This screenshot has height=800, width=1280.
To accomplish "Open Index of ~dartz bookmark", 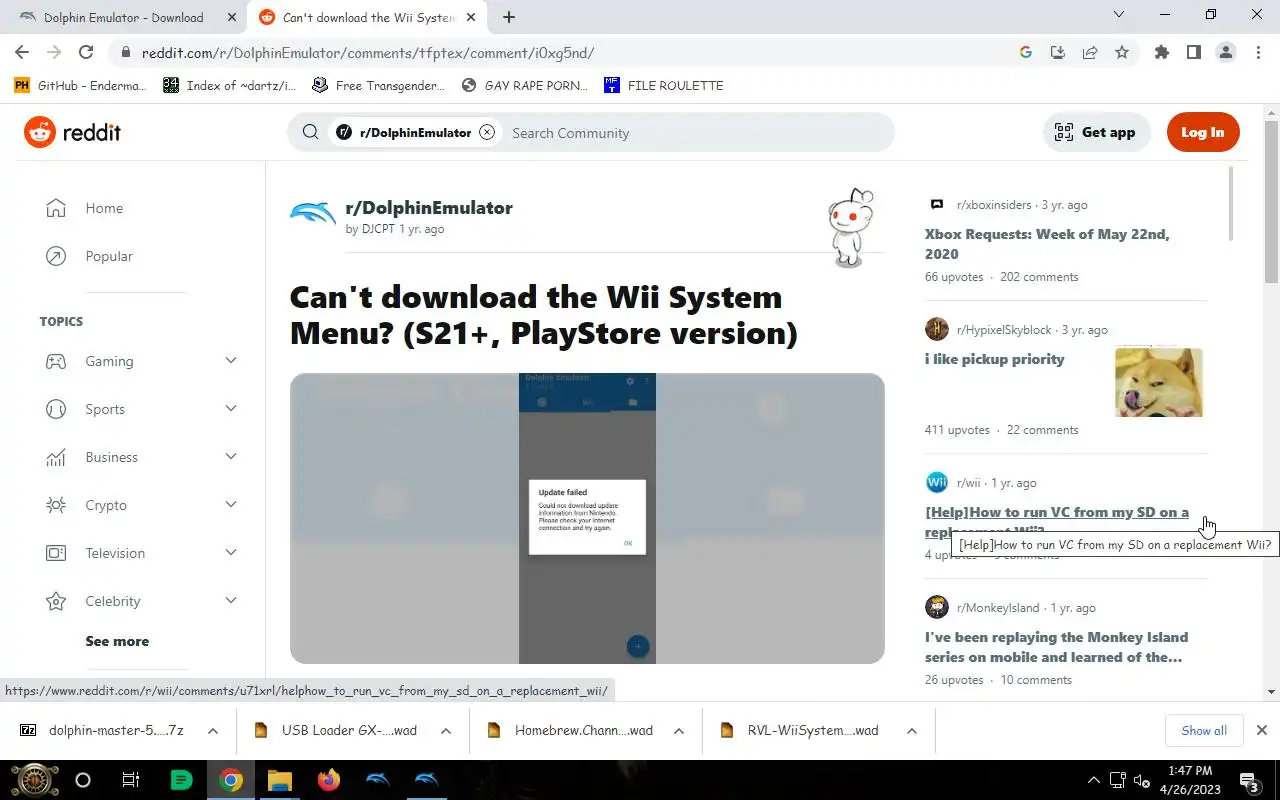I will coord(230,85).
